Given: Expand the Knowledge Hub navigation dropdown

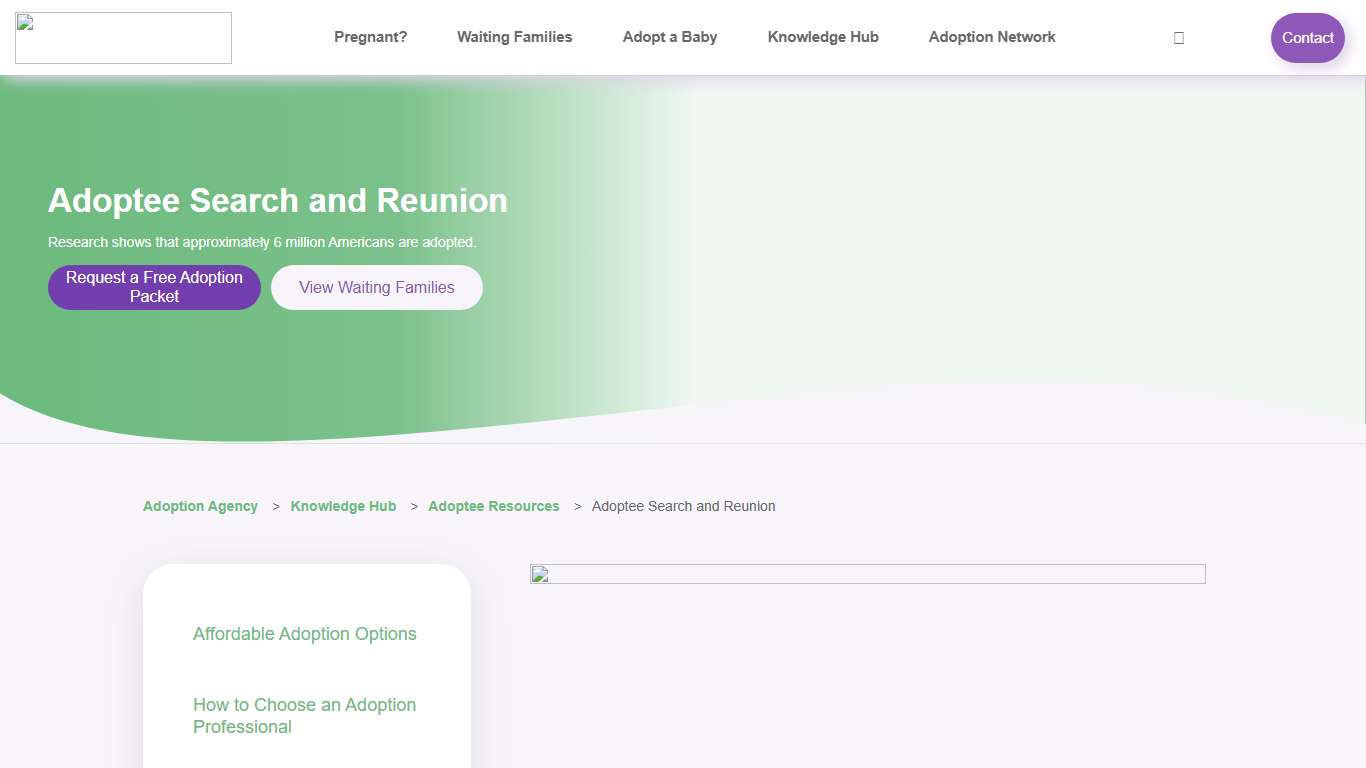Looking at the screenshot, I should (822, 37).
